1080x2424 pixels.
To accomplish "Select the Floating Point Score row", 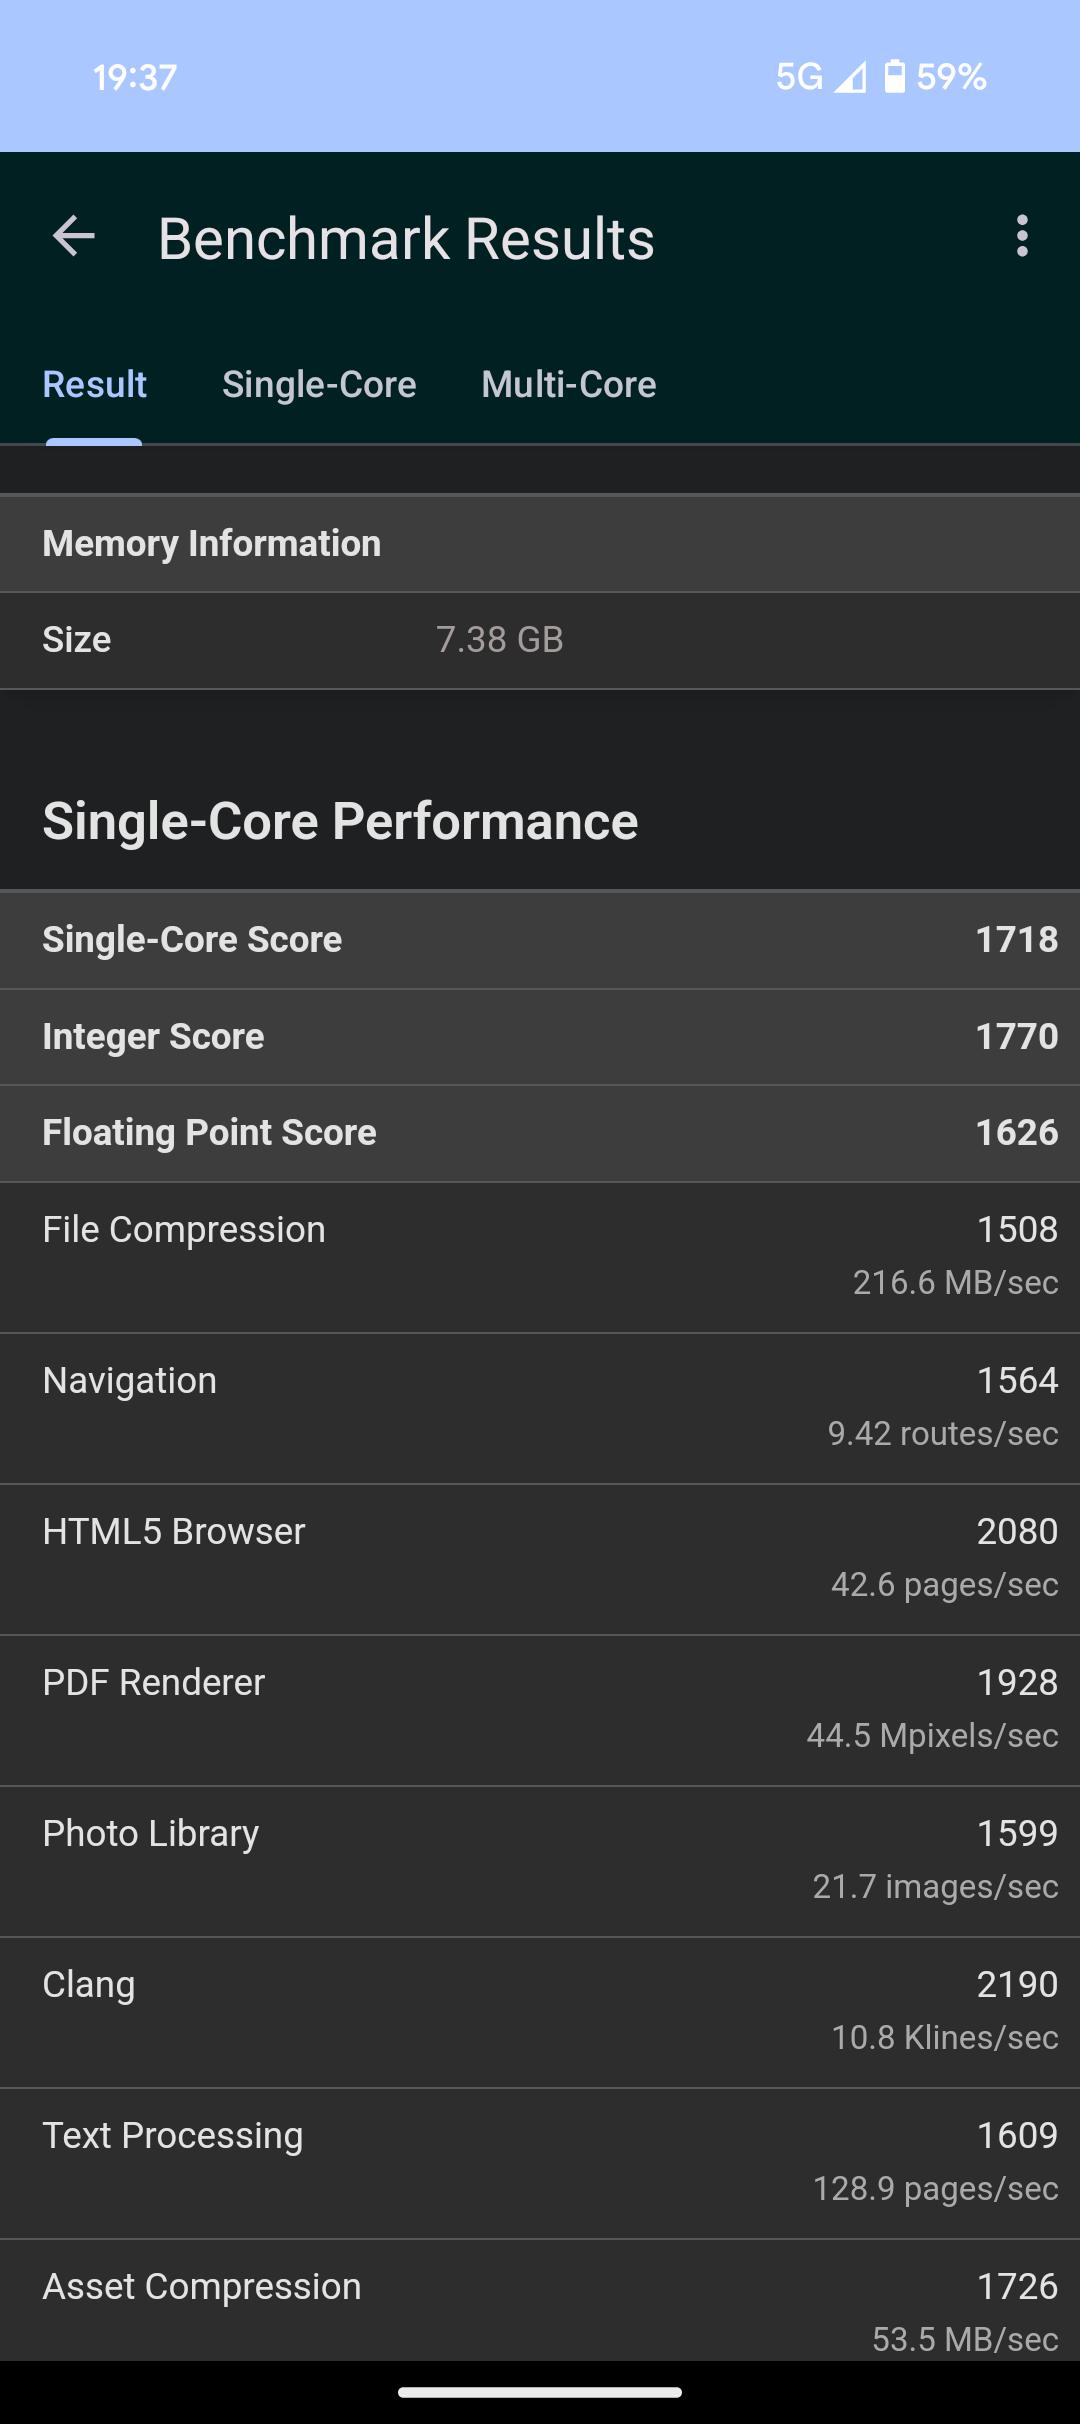I will point(540,1133).
